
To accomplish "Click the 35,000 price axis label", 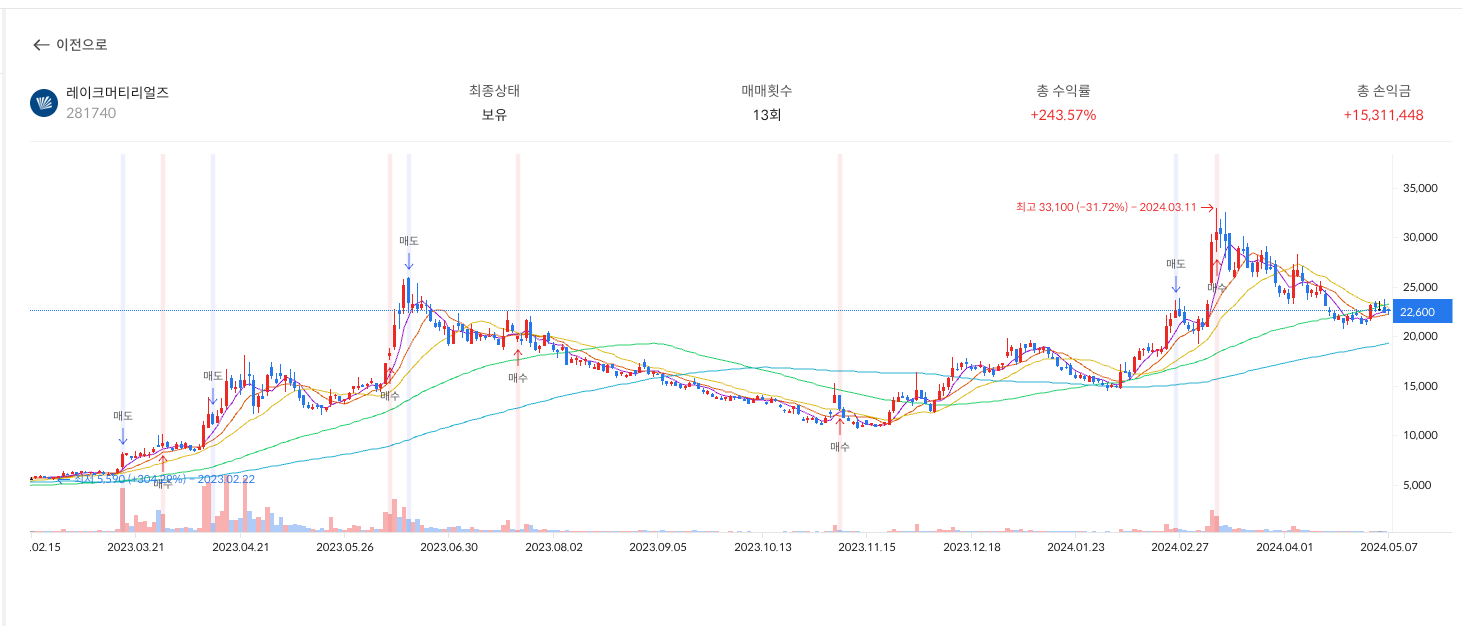I will click(x=1420, y=188).
